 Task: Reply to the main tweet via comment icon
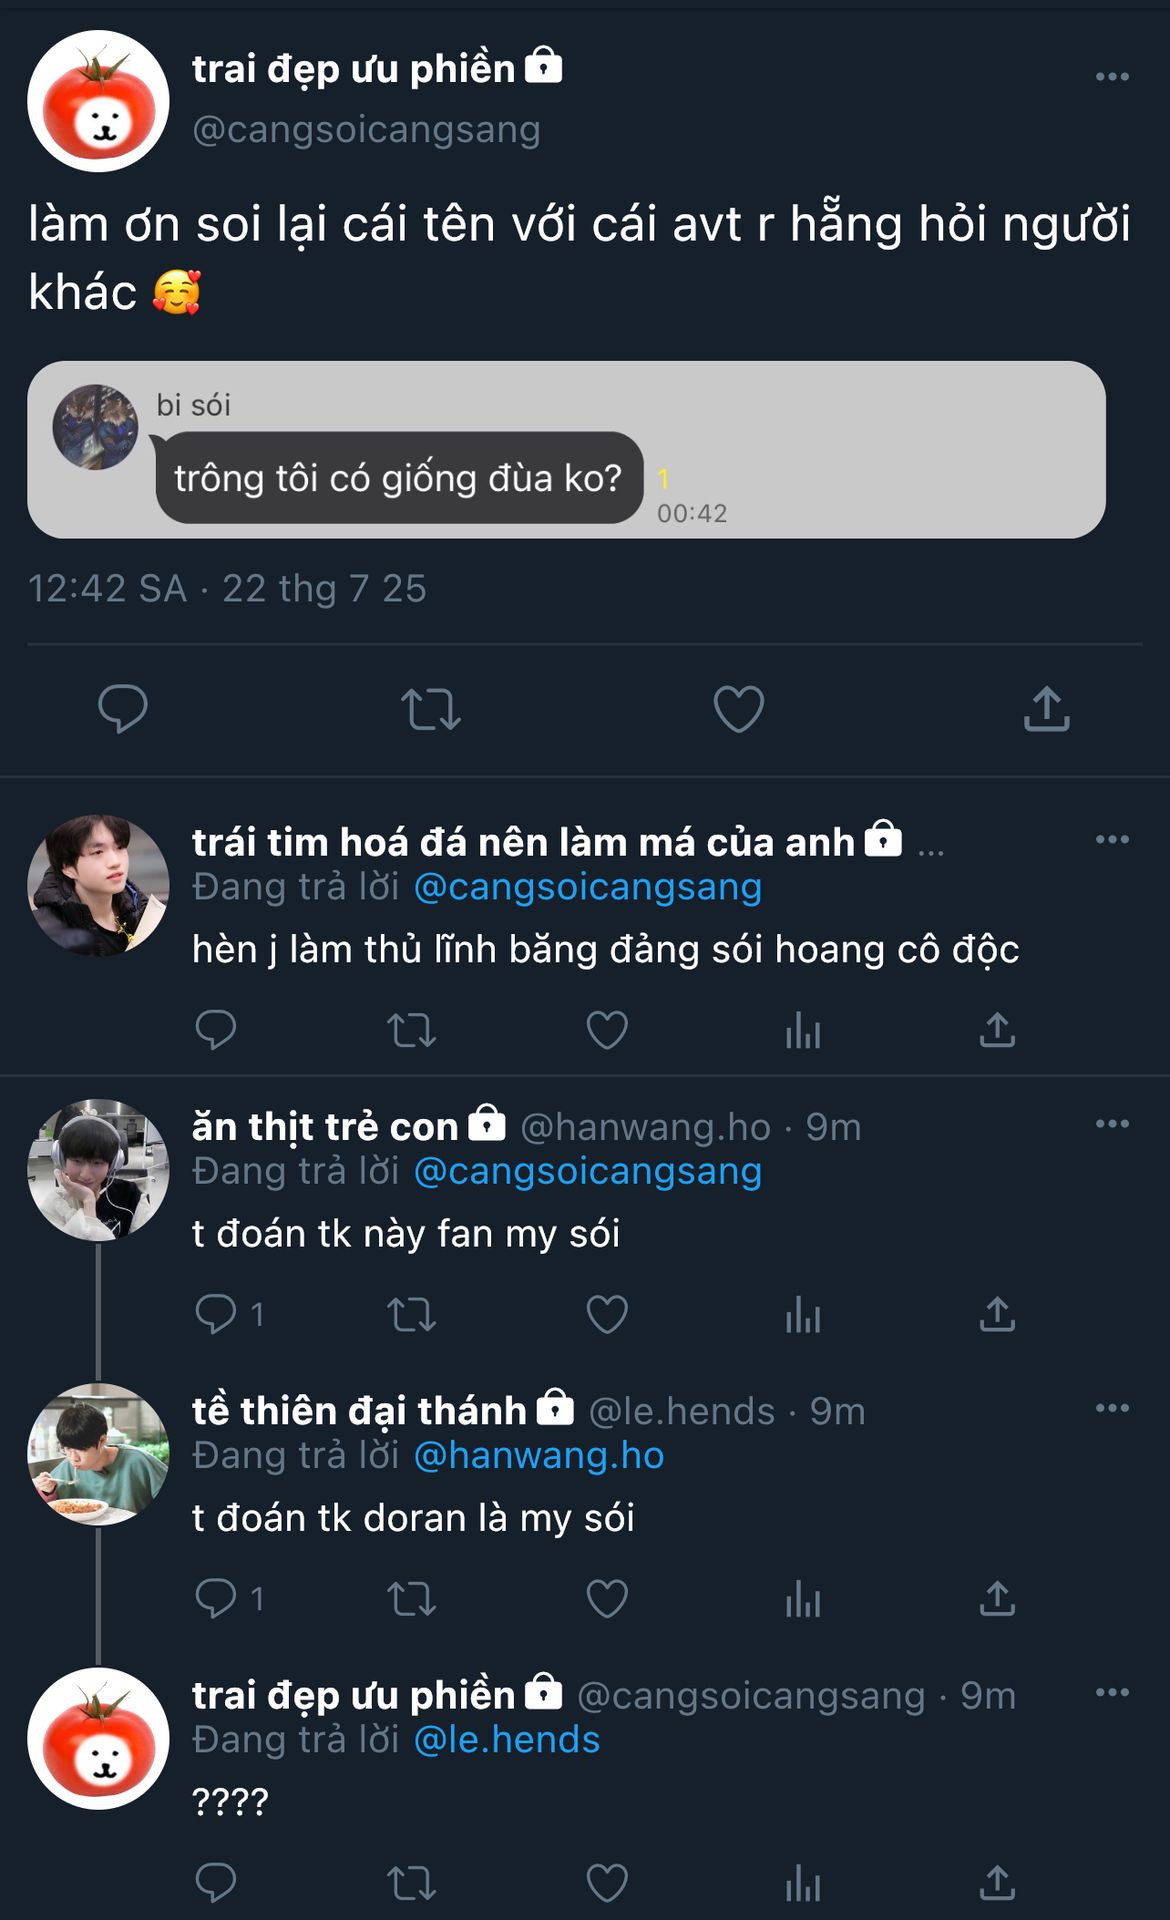(x=123, y=709)
